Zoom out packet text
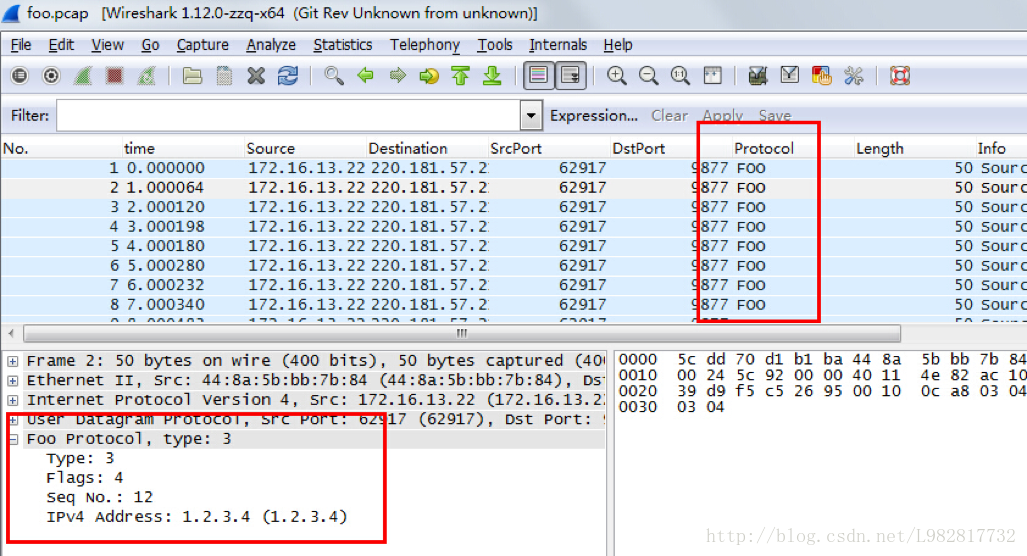1027x556 pixels. pyautogui.click(x=648, y=76)
